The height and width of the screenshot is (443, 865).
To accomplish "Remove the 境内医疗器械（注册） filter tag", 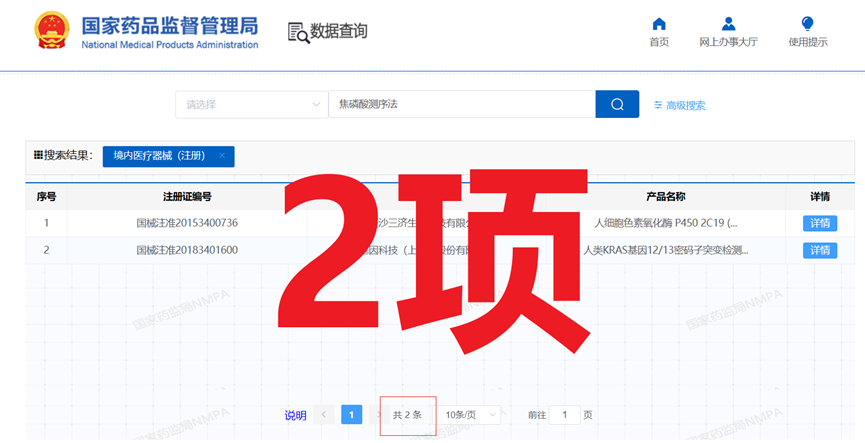I will tap(222, 156).
